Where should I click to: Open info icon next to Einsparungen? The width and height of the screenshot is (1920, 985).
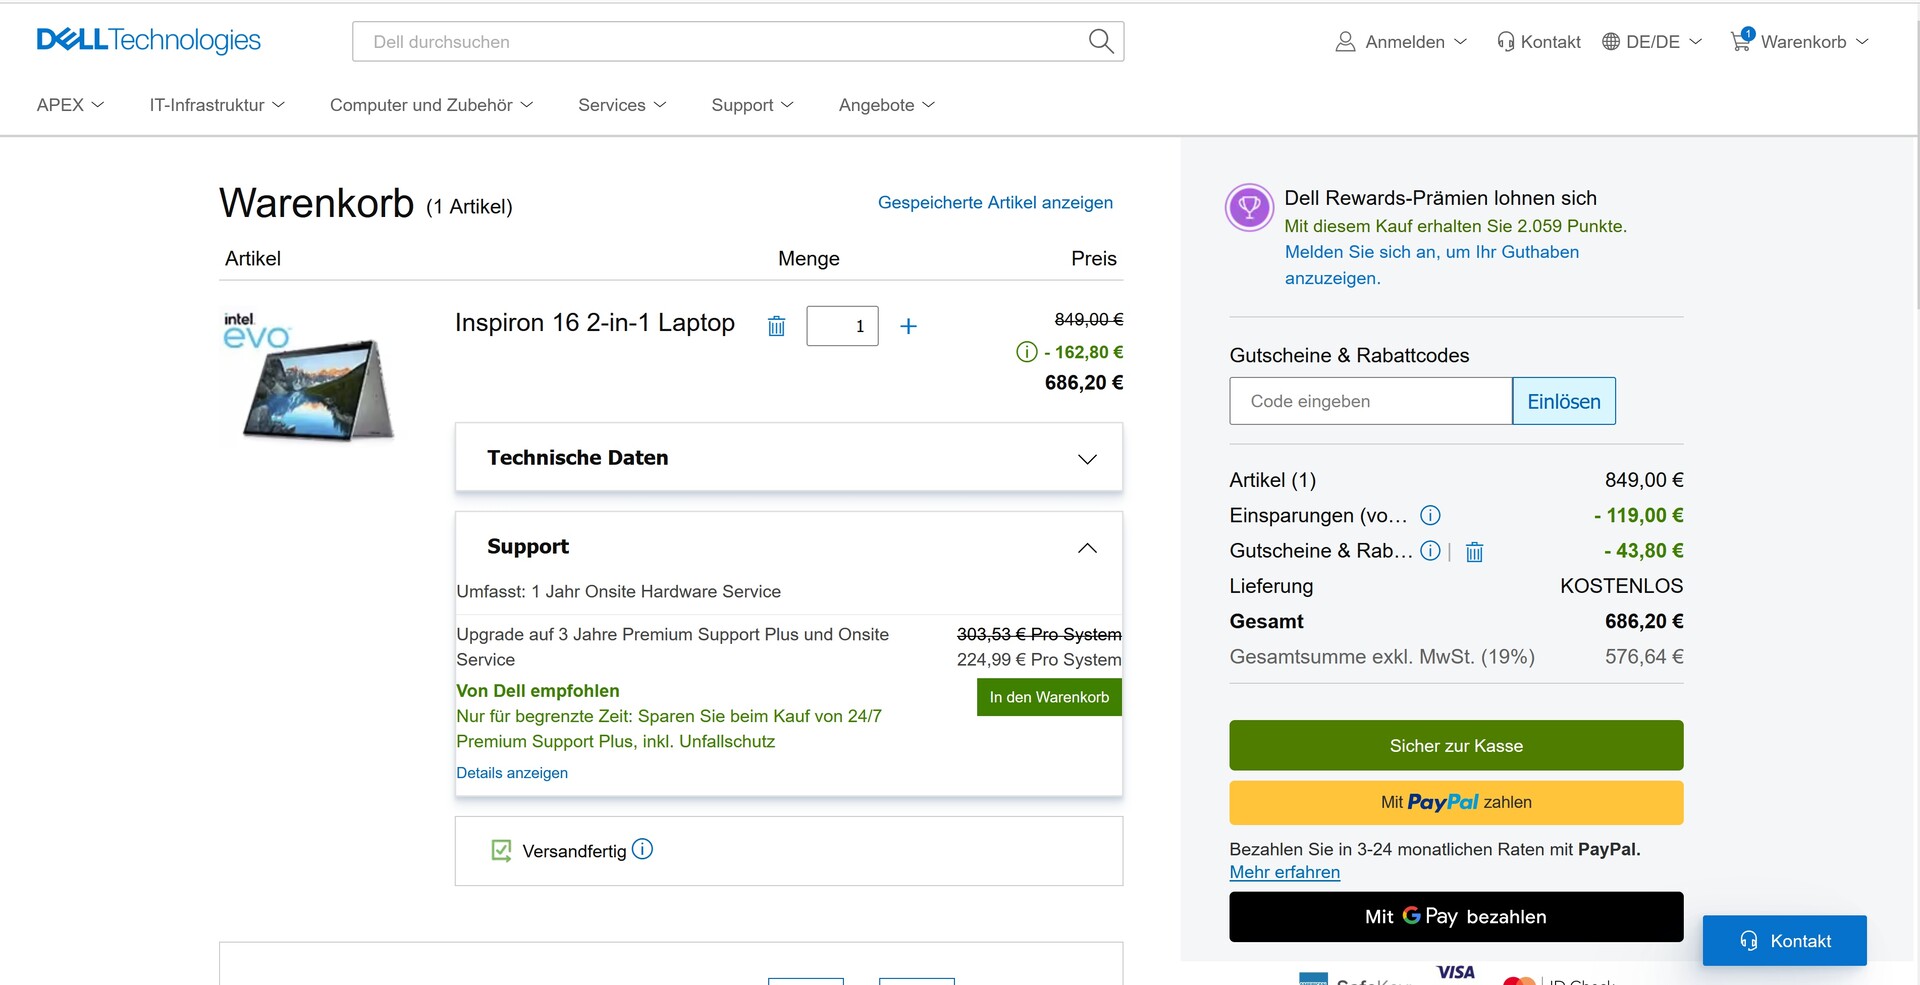[x=1430, y=515]
